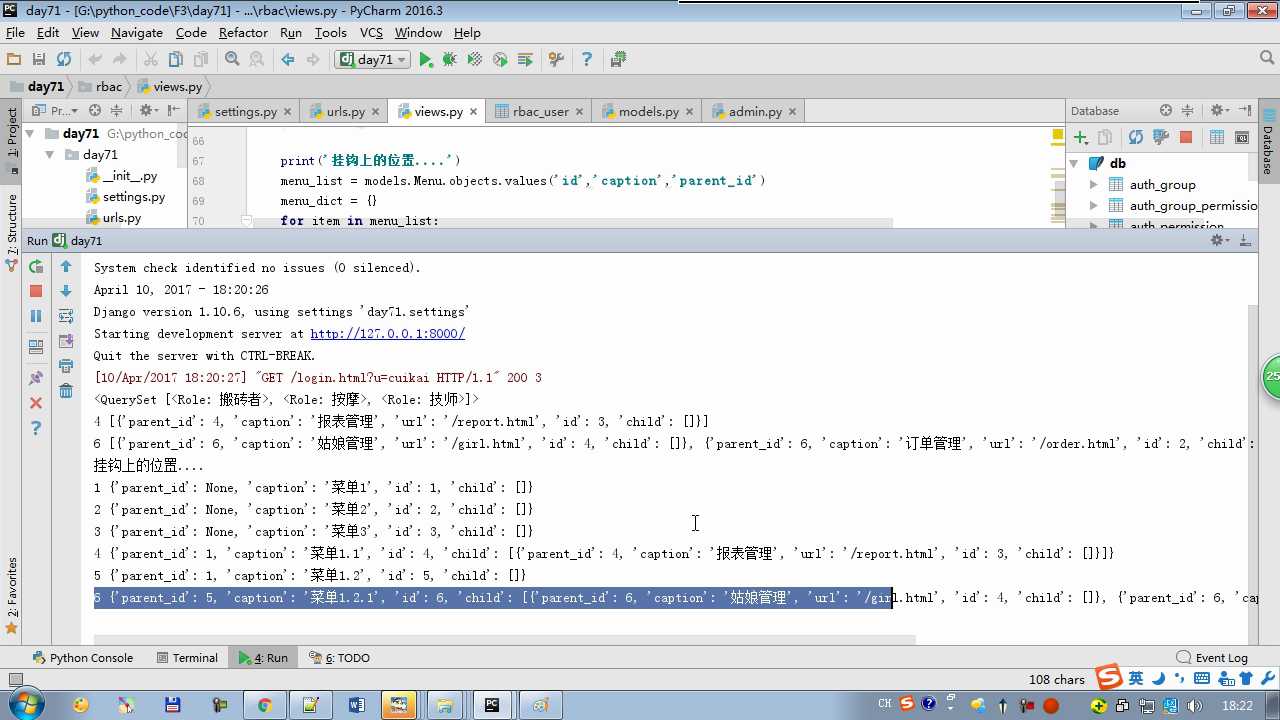Screen dimensions: 1280x720
Task: Click the Save All toolbar icon
Action: click(x=39, y=60)
